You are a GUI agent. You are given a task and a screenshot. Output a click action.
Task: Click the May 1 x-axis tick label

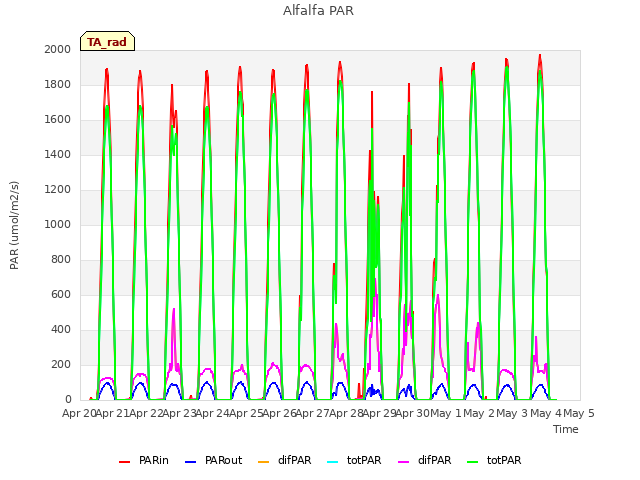coord(446,413)
